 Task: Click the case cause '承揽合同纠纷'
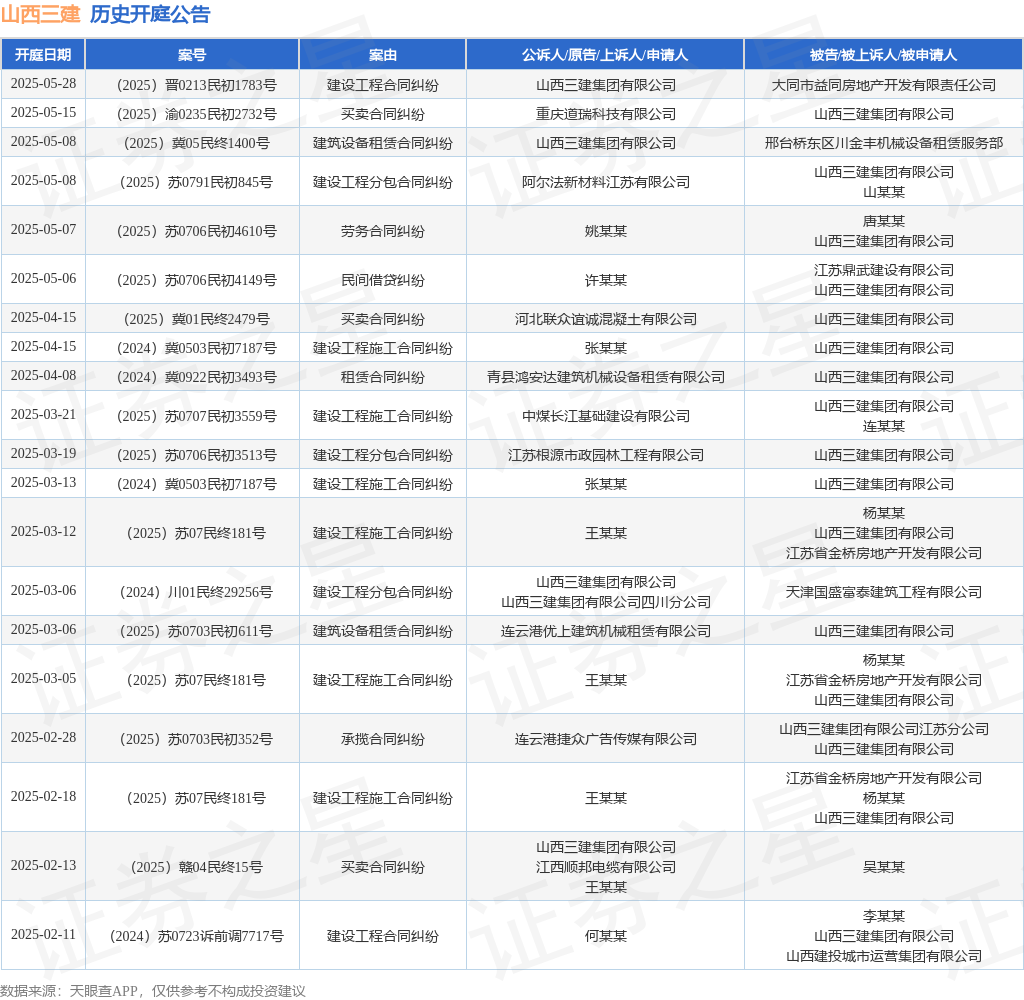(x=383, y=739)
